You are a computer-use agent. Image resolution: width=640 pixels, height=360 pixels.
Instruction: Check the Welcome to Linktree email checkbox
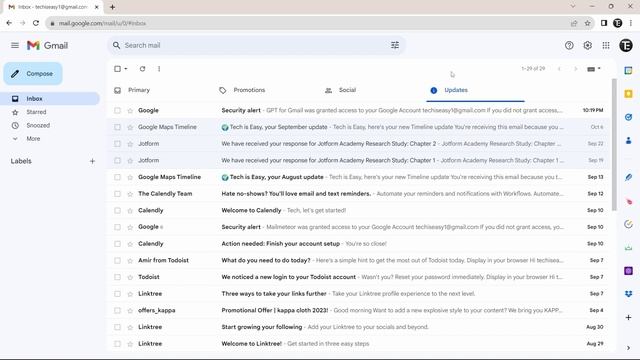tap(118, 344)
